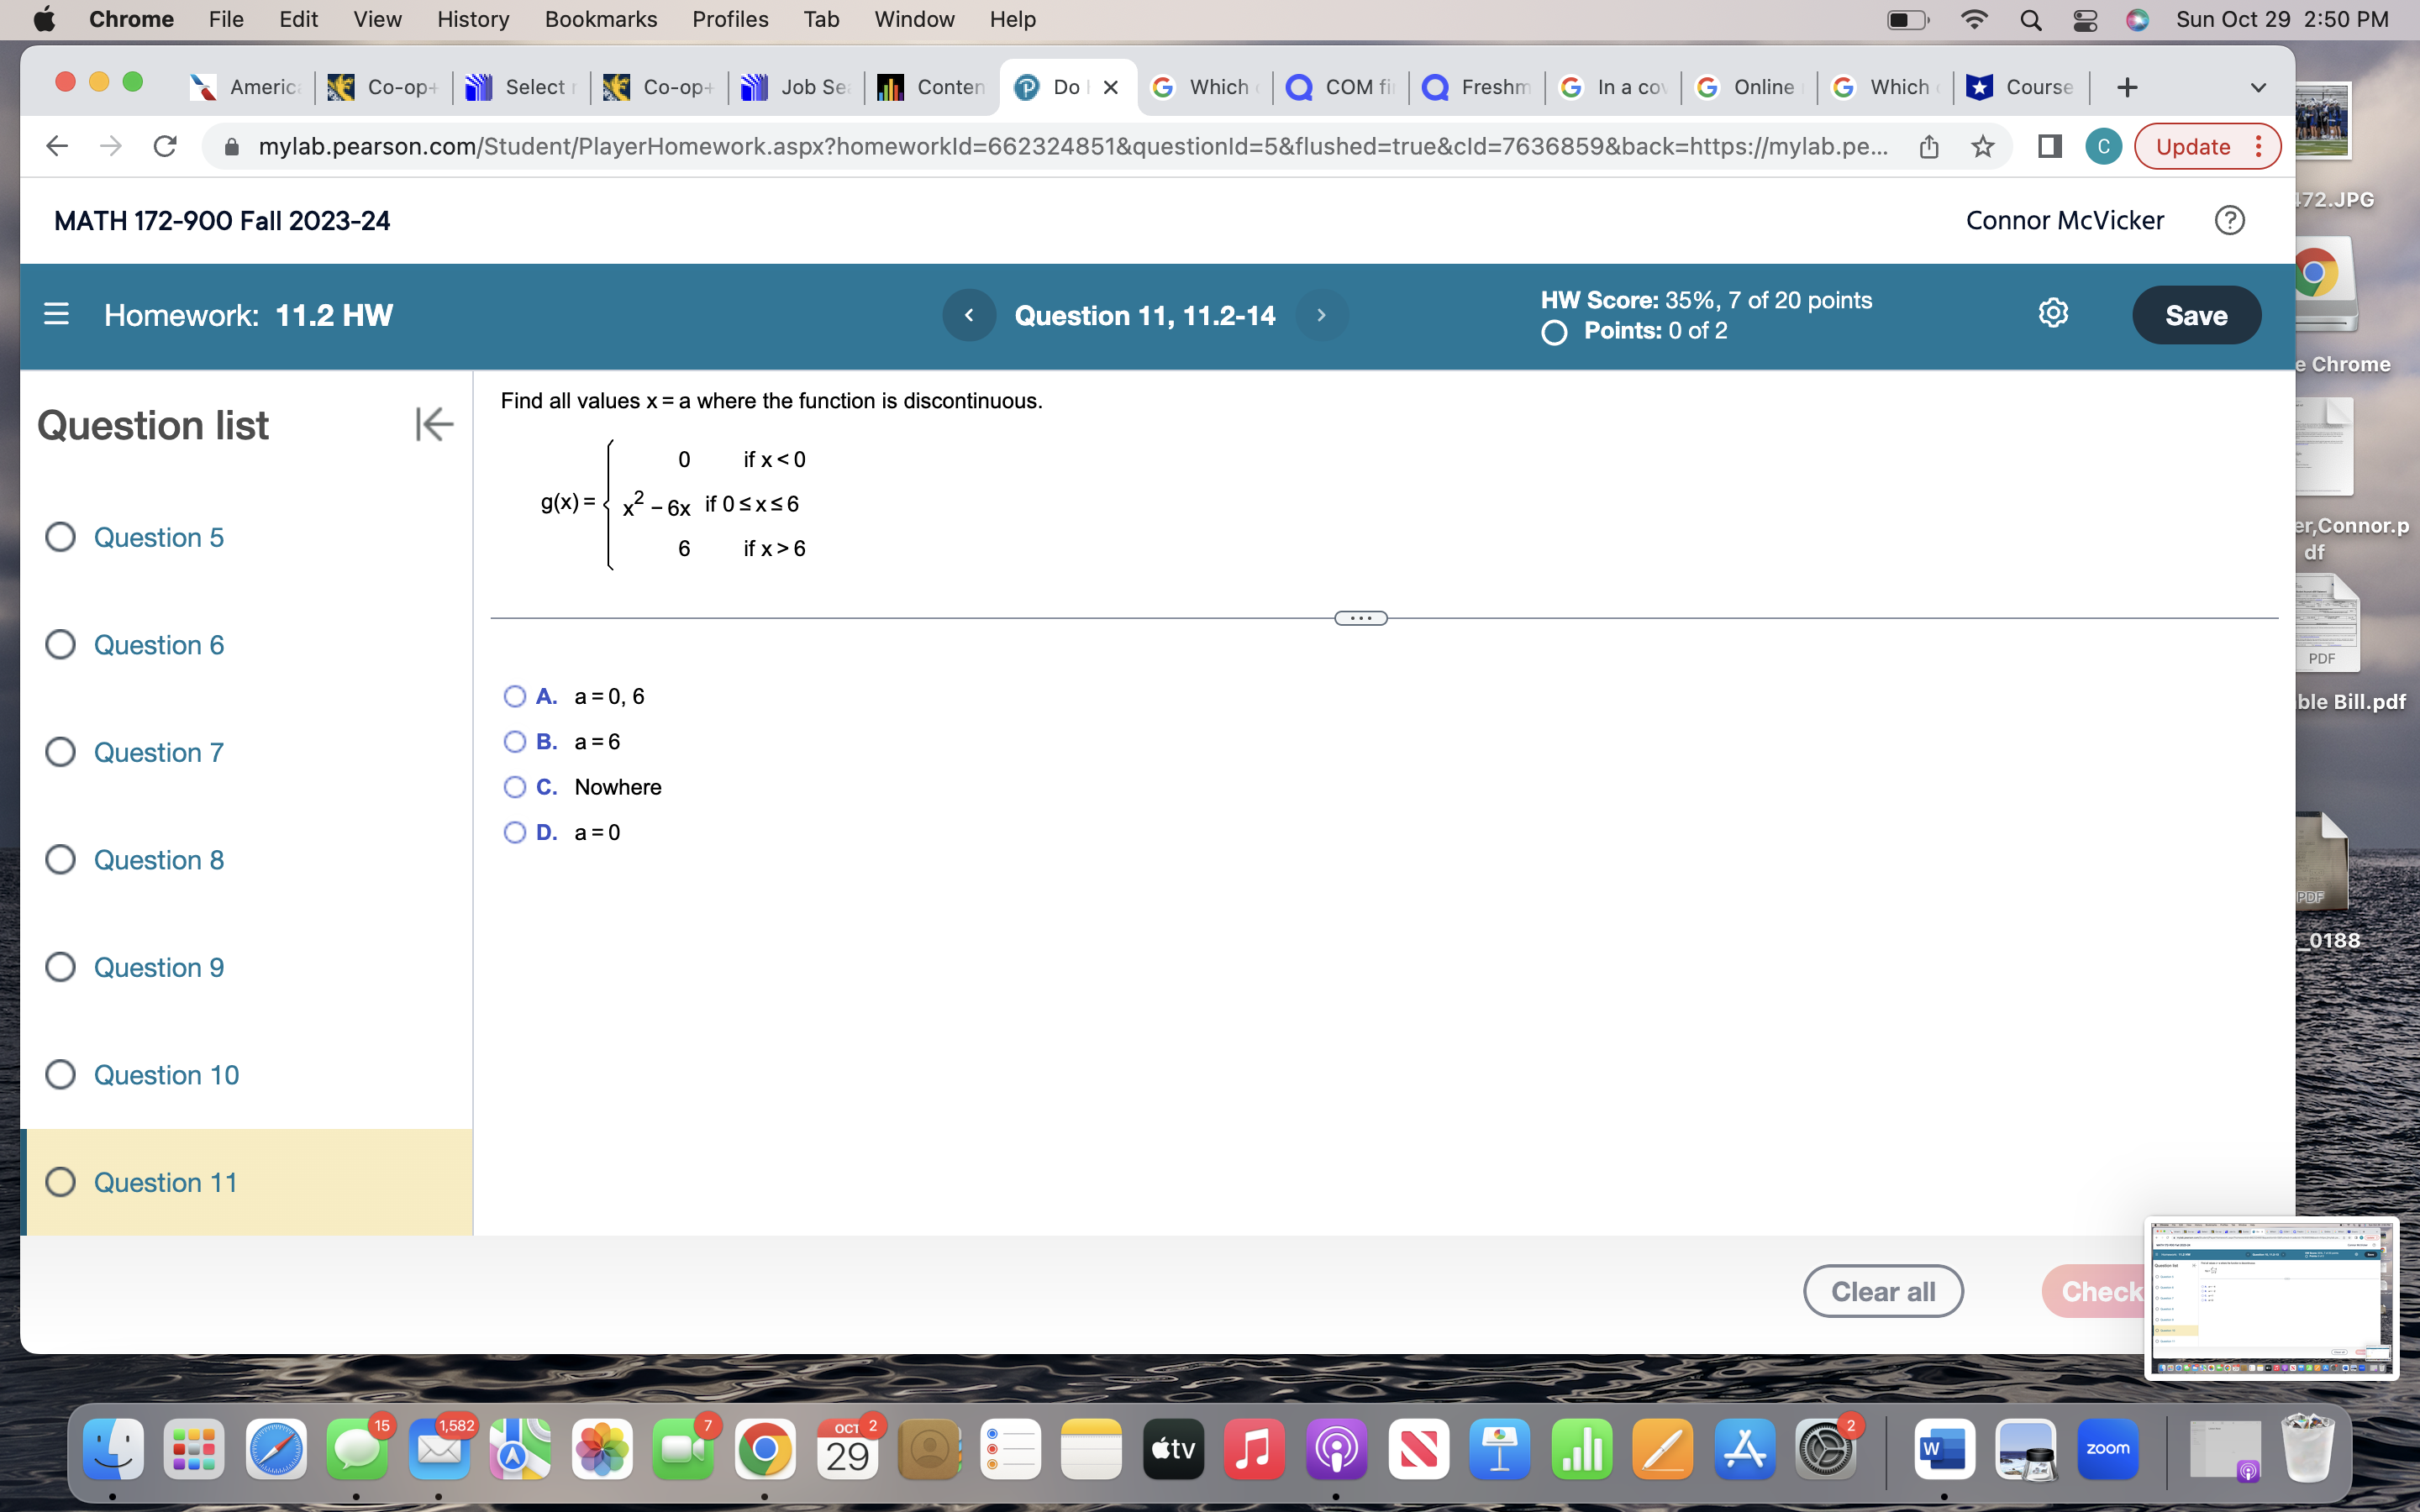Open the Bookmarks menu
Screen dimensions: 2420x1512
(x=601, y=19)
